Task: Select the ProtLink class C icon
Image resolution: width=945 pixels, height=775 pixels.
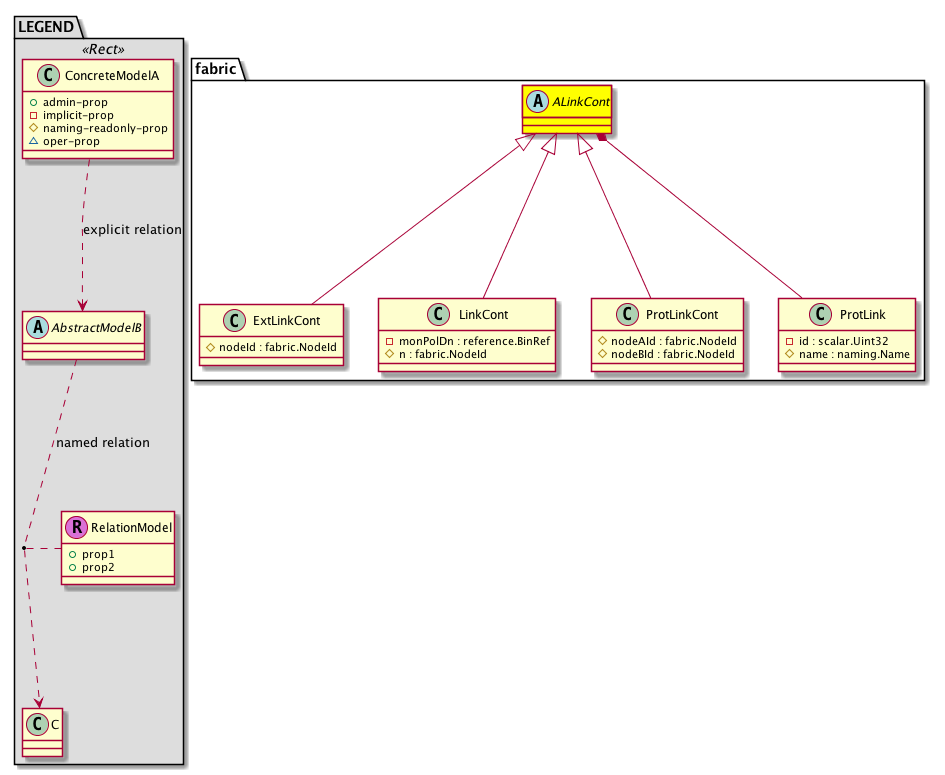Action: pyautogui.click(x=816, y=314)
